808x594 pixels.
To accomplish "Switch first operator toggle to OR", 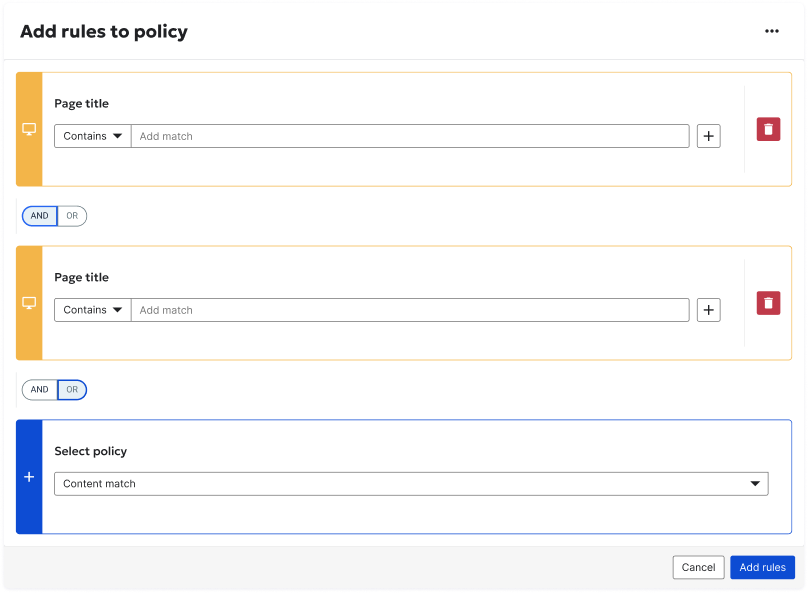I will pyautogui.click(x=72, y=216).
